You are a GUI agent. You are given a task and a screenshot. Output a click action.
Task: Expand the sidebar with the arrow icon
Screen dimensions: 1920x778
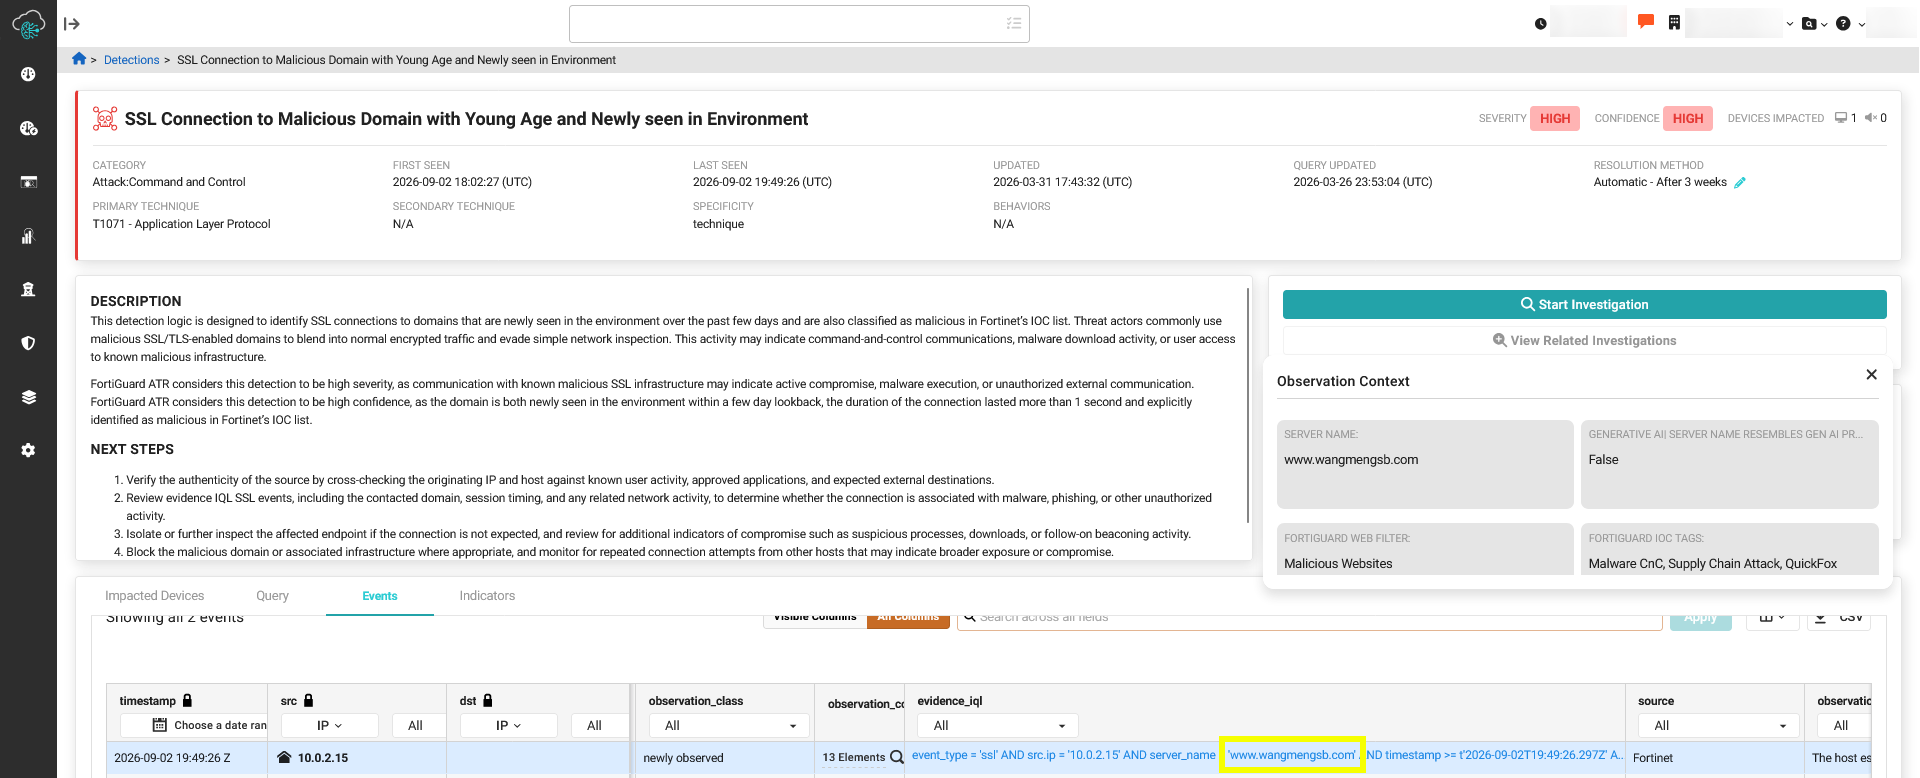(x=71, y=24)
